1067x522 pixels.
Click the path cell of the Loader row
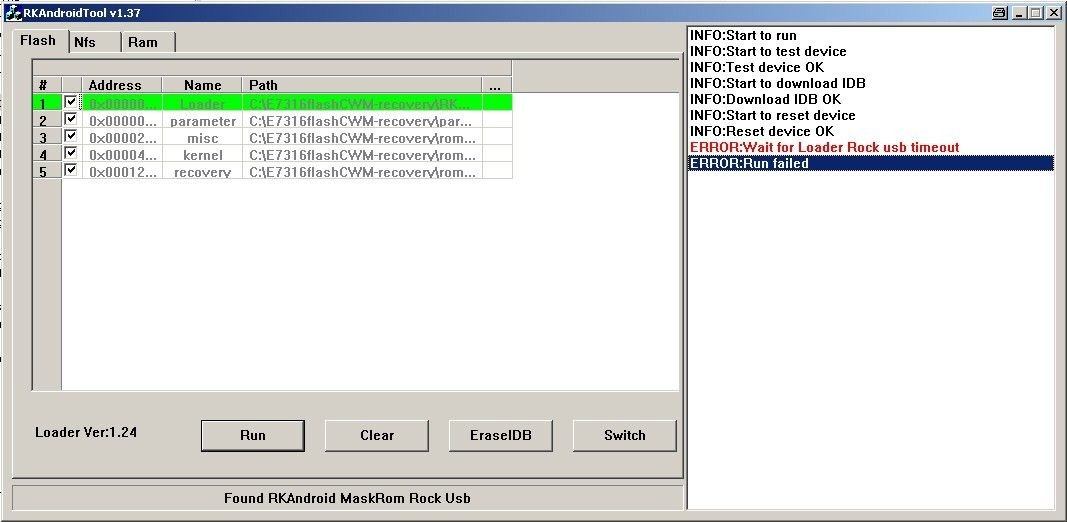click(x=362, y=103)
